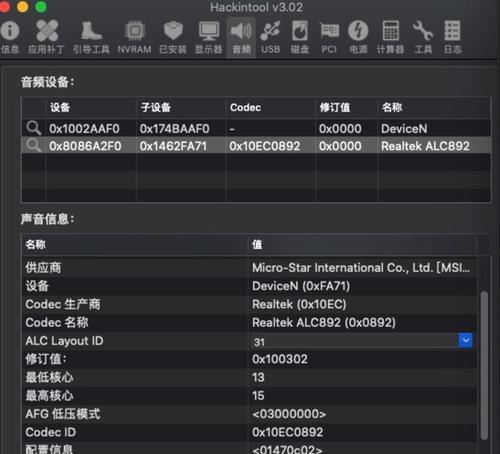The image size is (500, 454).
Task: Open the 日志 (Logs) section
Action: tap(453, 37)
